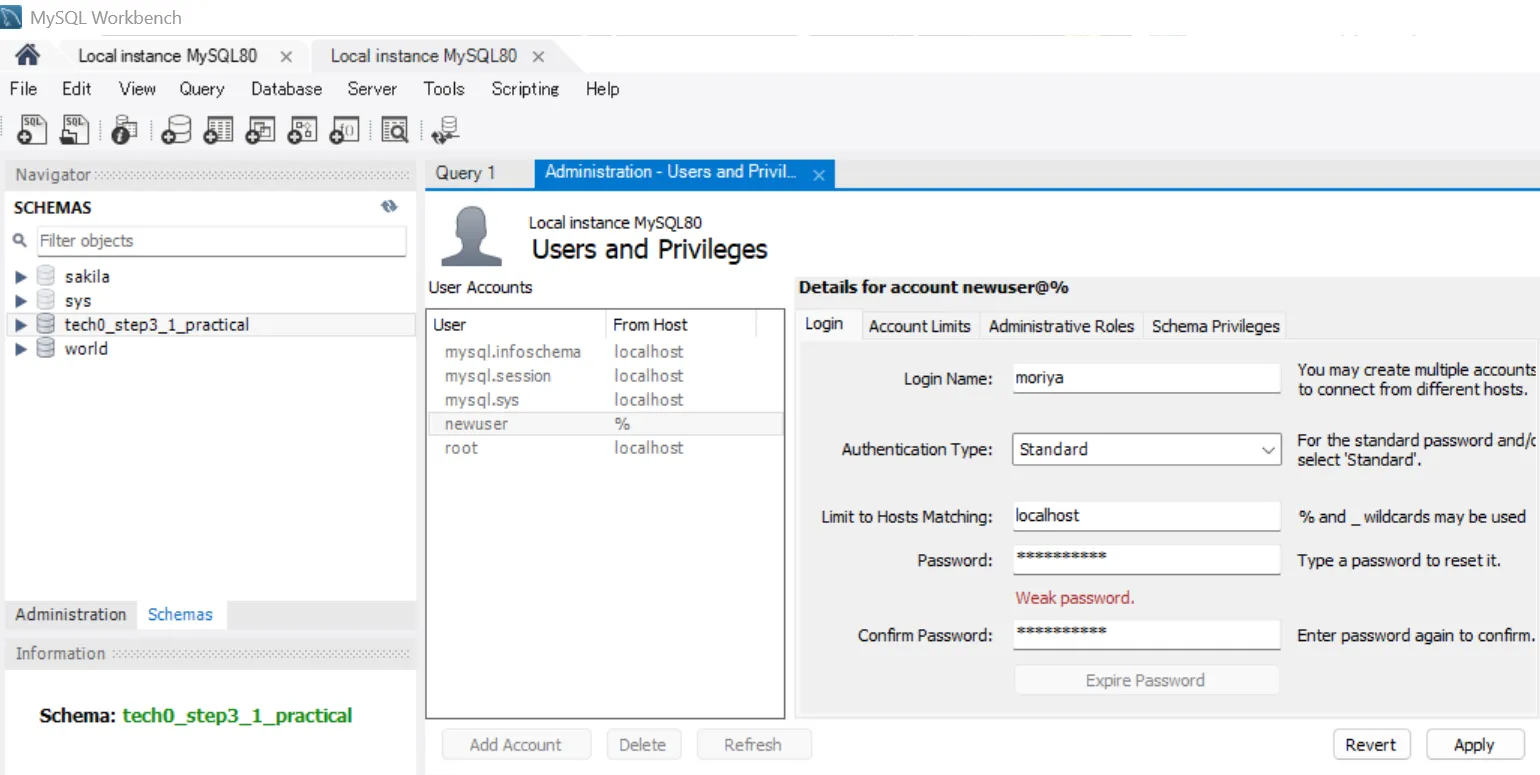Open the Tools menu
The width and height of the screenshot is (1540, 775).
[444, 89]
